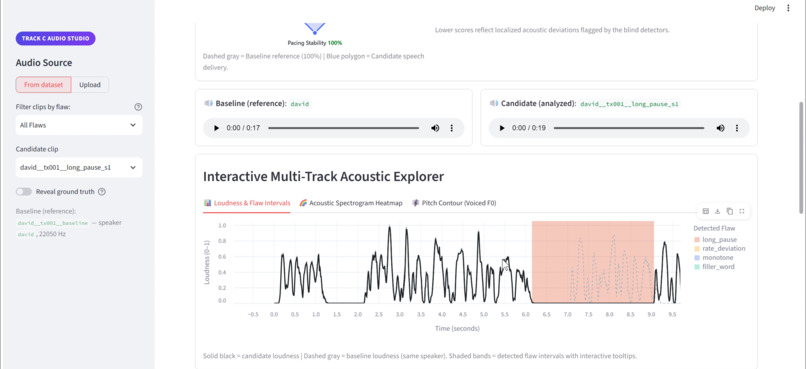Open the All Flaws filter dropdown
The height and width of the screenshot is (369, 806).
coord(79,125)
